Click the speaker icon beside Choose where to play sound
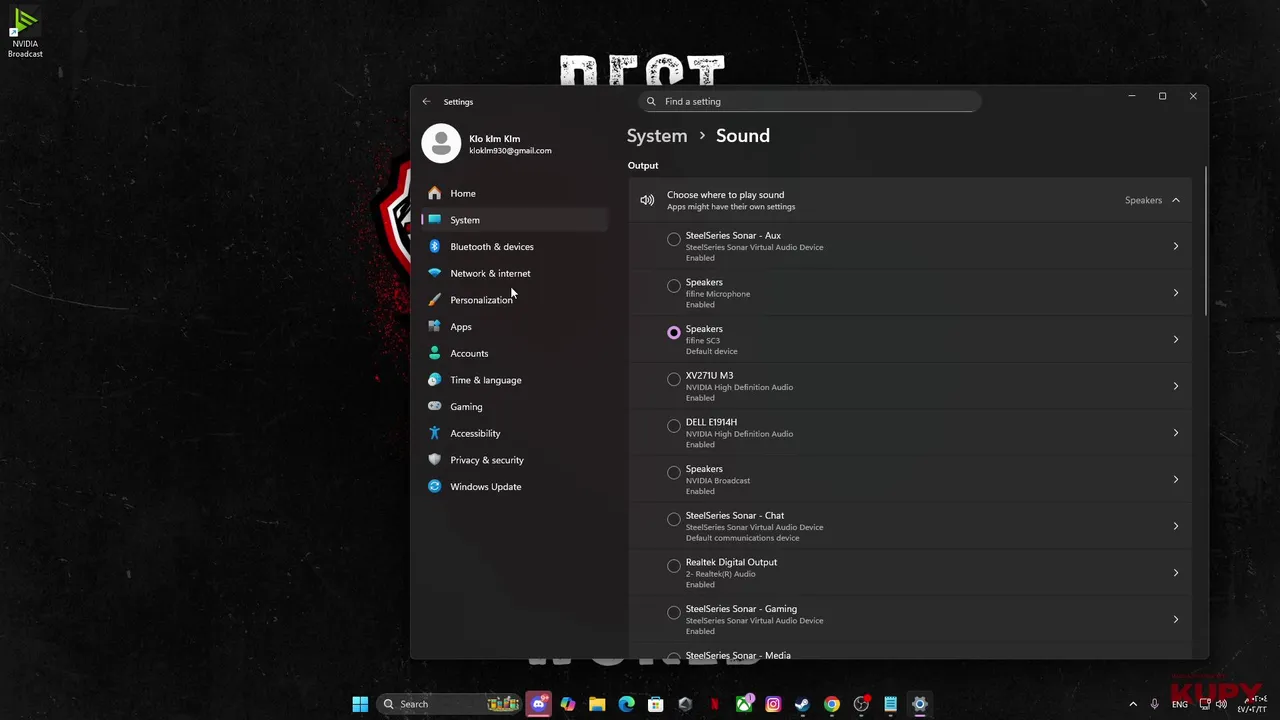The width and height of the screenshot is (1280, 720). pos(647,200)
